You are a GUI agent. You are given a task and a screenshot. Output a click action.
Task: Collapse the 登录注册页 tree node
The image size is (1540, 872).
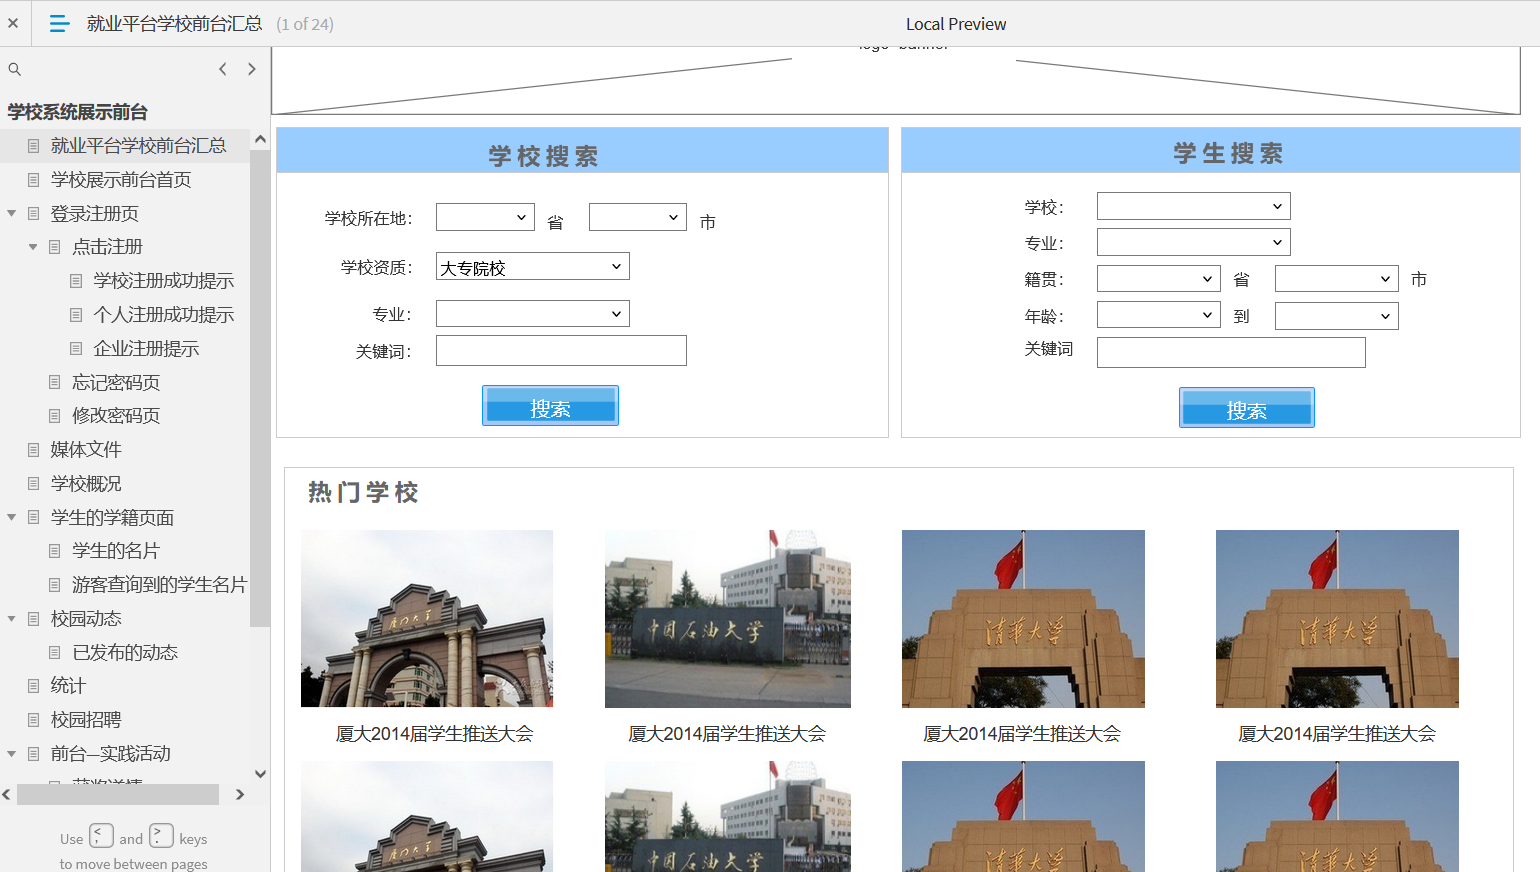(x=11, y=213)
